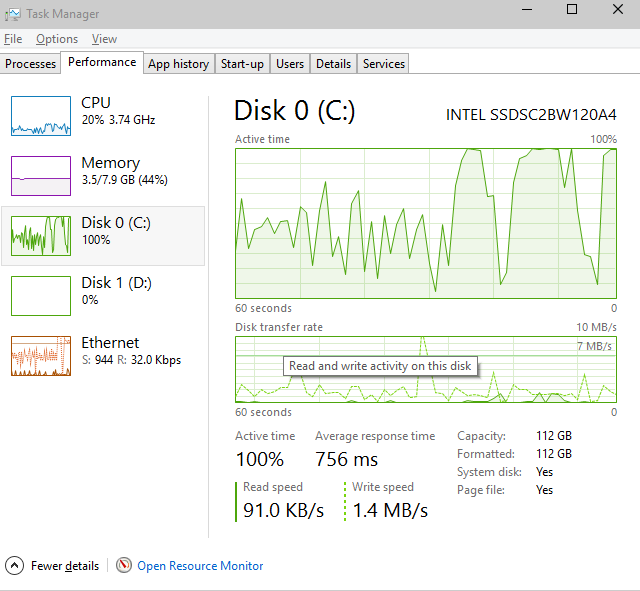Minimize the Task Manager window
The width and height of the screenshot is (640, 591).
pyautogui.click(x=527, y=9)
